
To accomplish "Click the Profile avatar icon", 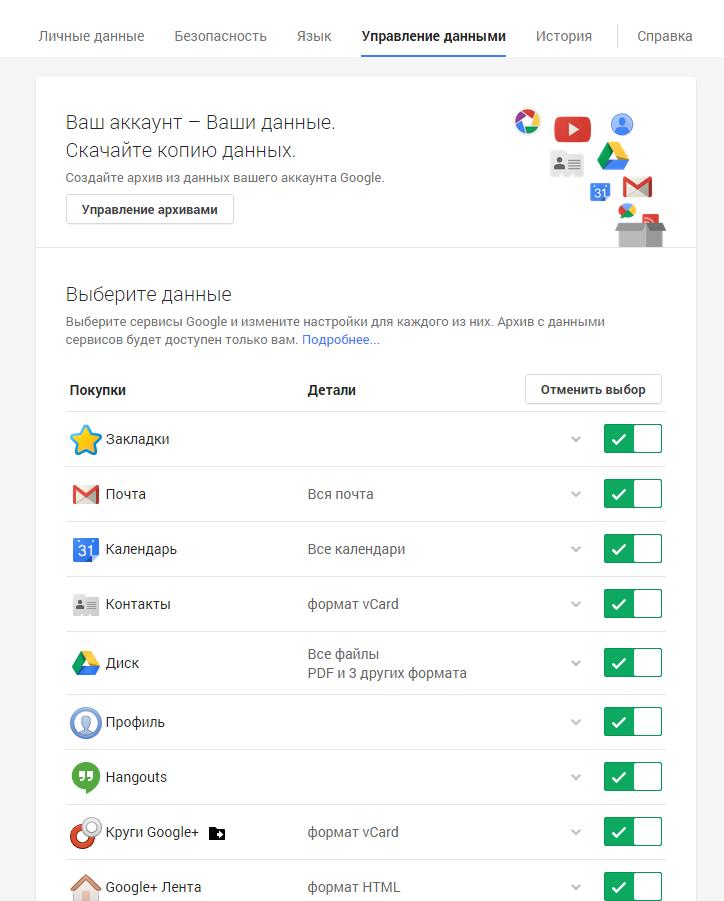I will (86, 722).
